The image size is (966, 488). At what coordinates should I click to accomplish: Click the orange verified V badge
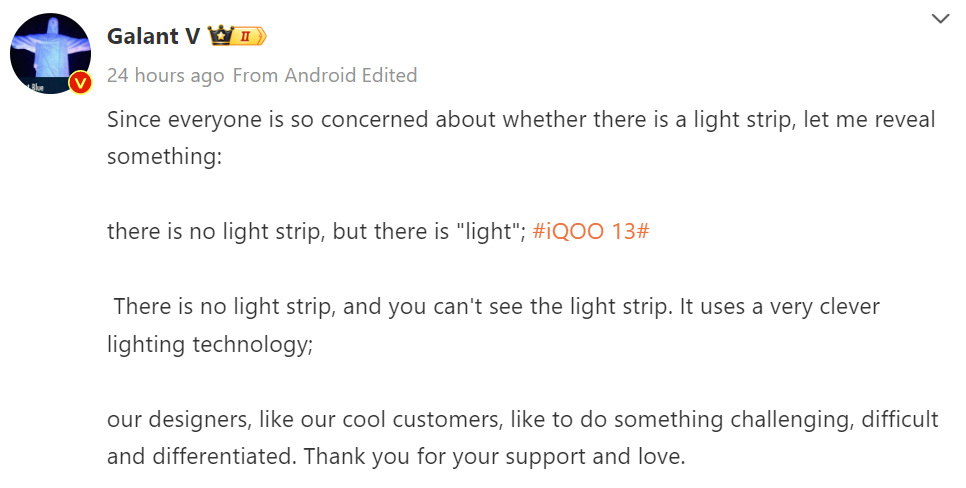tap(80, 83)
